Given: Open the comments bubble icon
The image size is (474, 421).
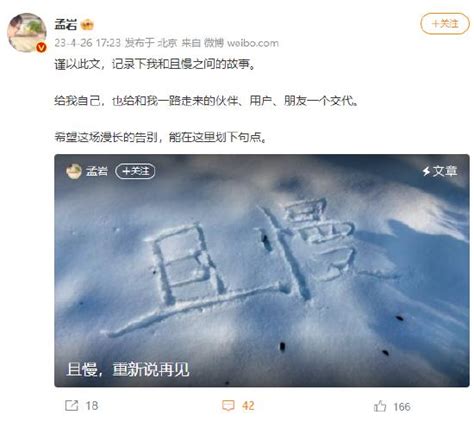Looking at the screenshot, I should click(x=228, y=406).
